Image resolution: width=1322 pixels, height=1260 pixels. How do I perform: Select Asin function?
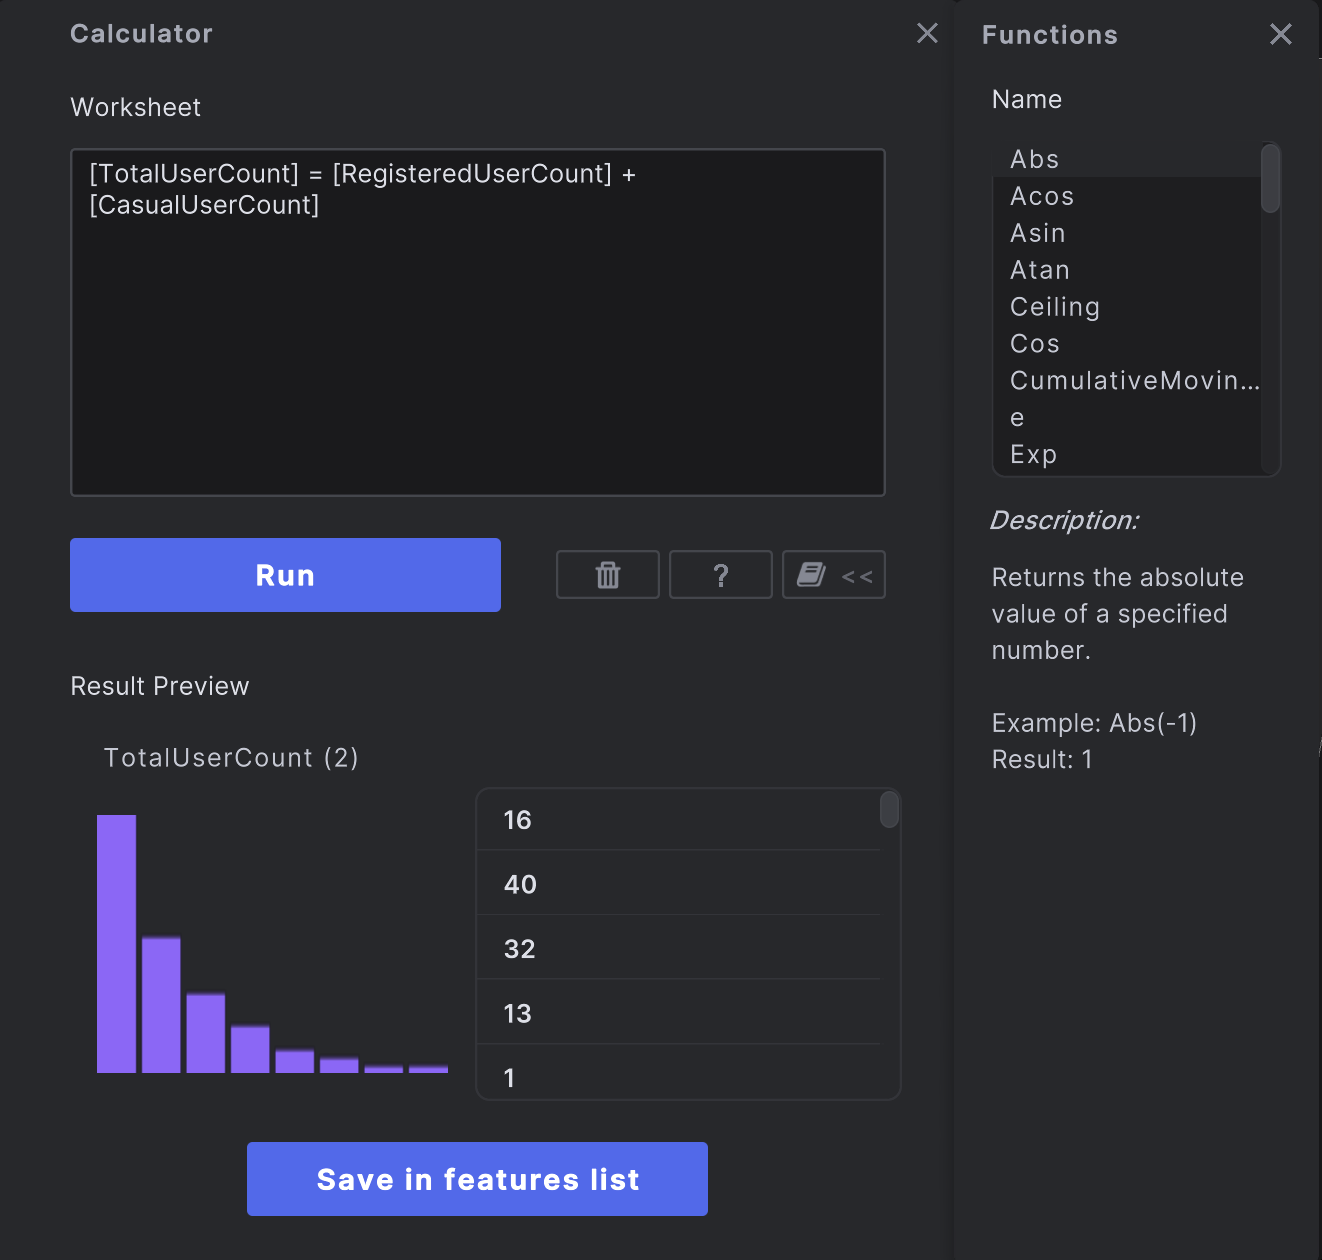click(x=1127, y=233)
